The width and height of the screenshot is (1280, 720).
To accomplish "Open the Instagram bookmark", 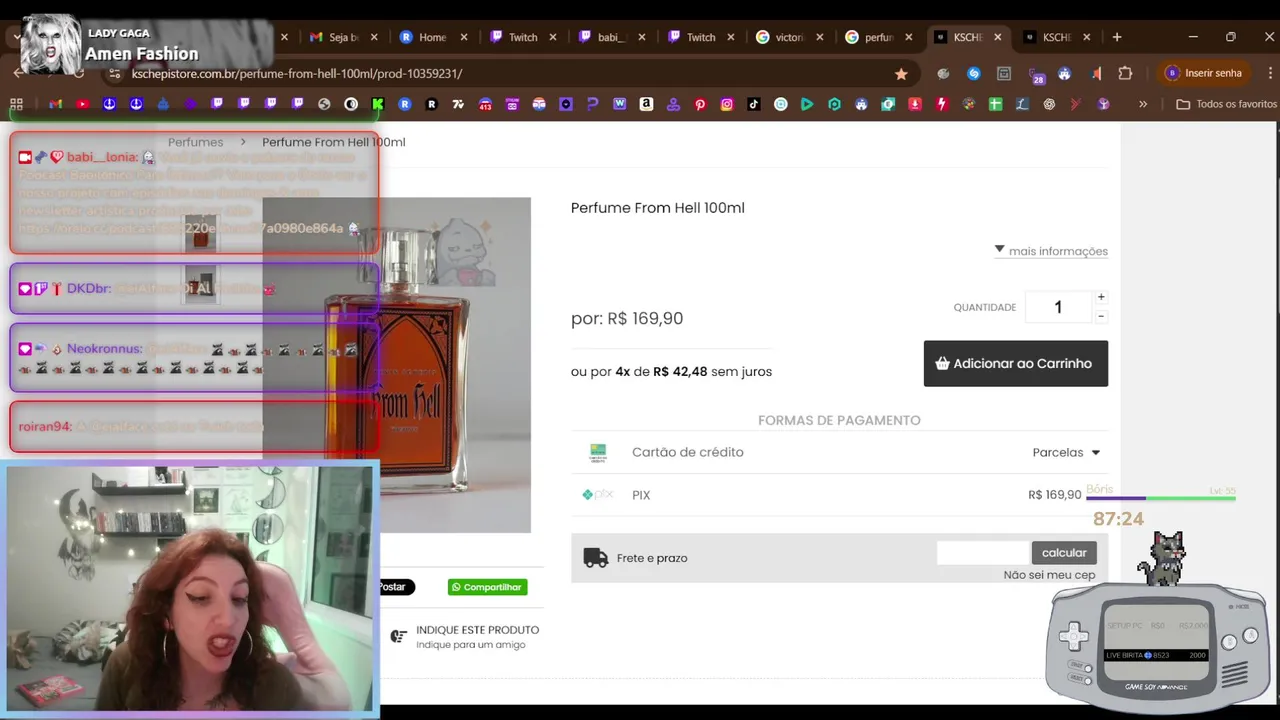I will tap(727, 104).
